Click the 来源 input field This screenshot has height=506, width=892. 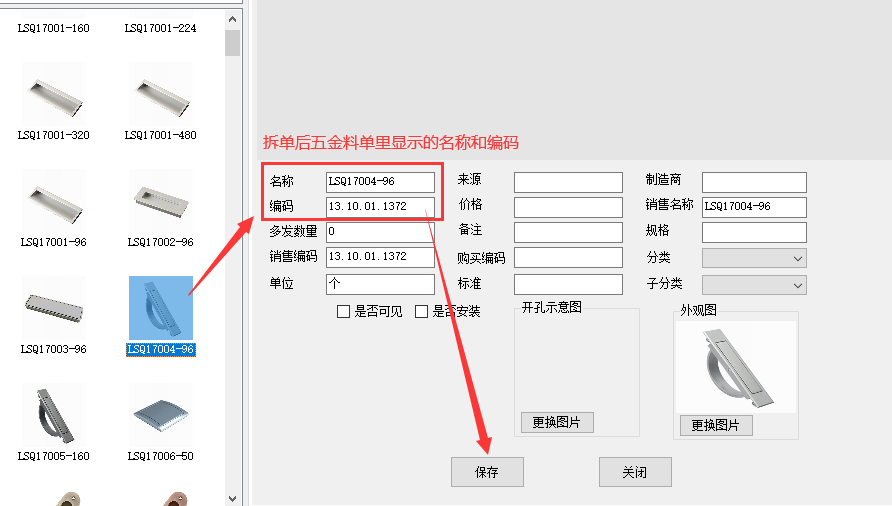pyautogui.click(x=568, y=182)
